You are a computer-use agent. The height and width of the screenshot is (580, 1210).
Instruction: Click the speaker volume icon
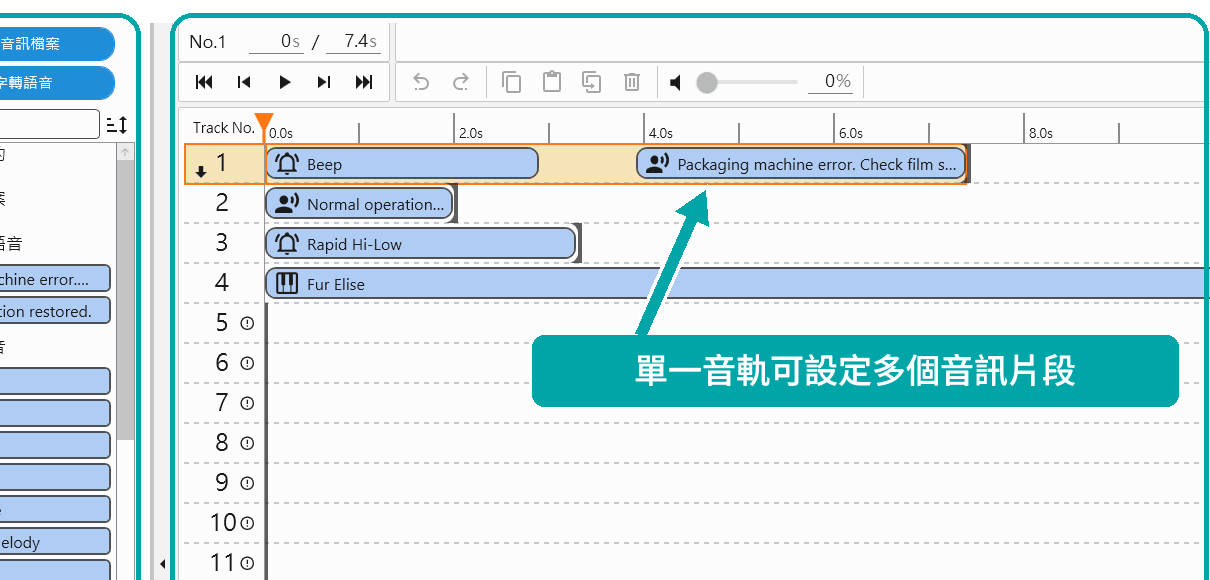[x=676, y=82]
